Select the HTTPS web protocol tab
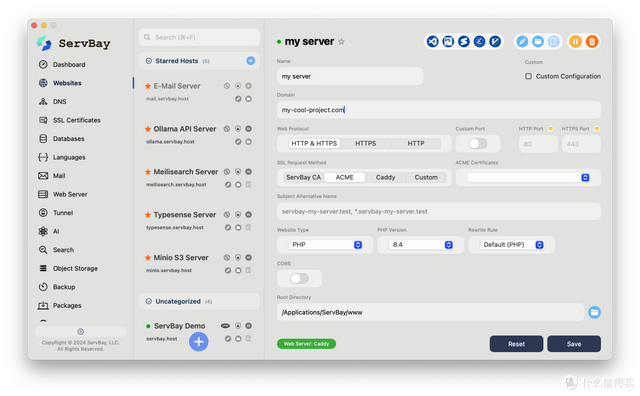Screen dimensions: 640x396 pos(365,143)
